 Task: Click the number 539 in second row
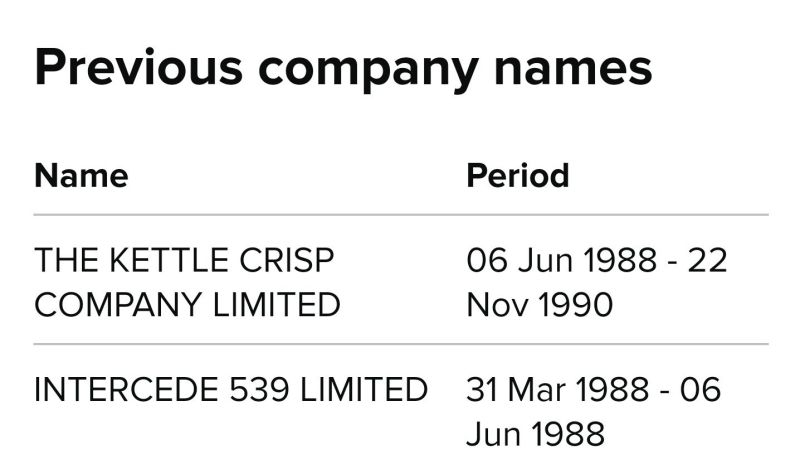click(259, 389)
